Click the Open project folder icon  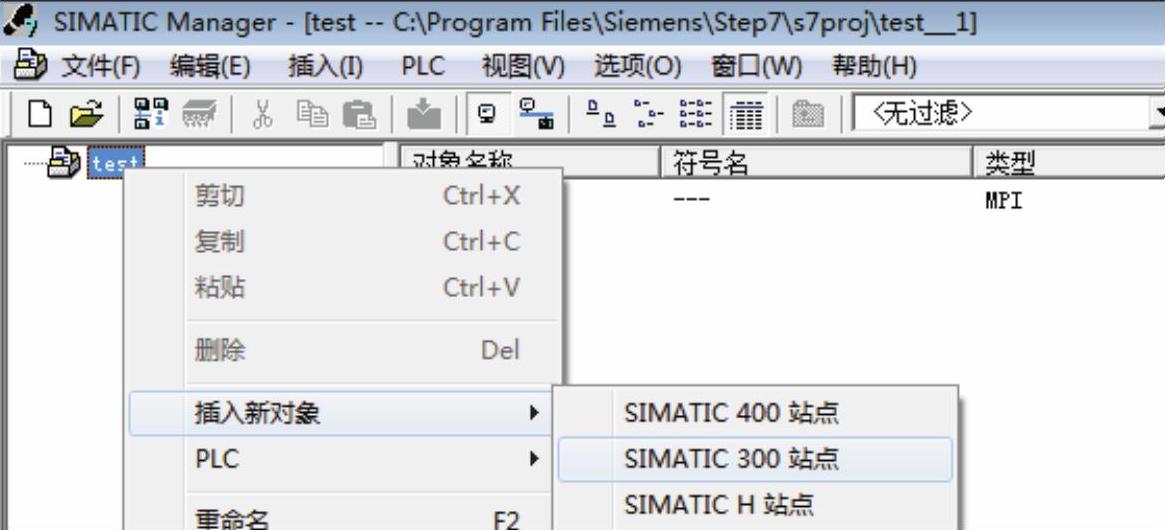pos(86,114)
